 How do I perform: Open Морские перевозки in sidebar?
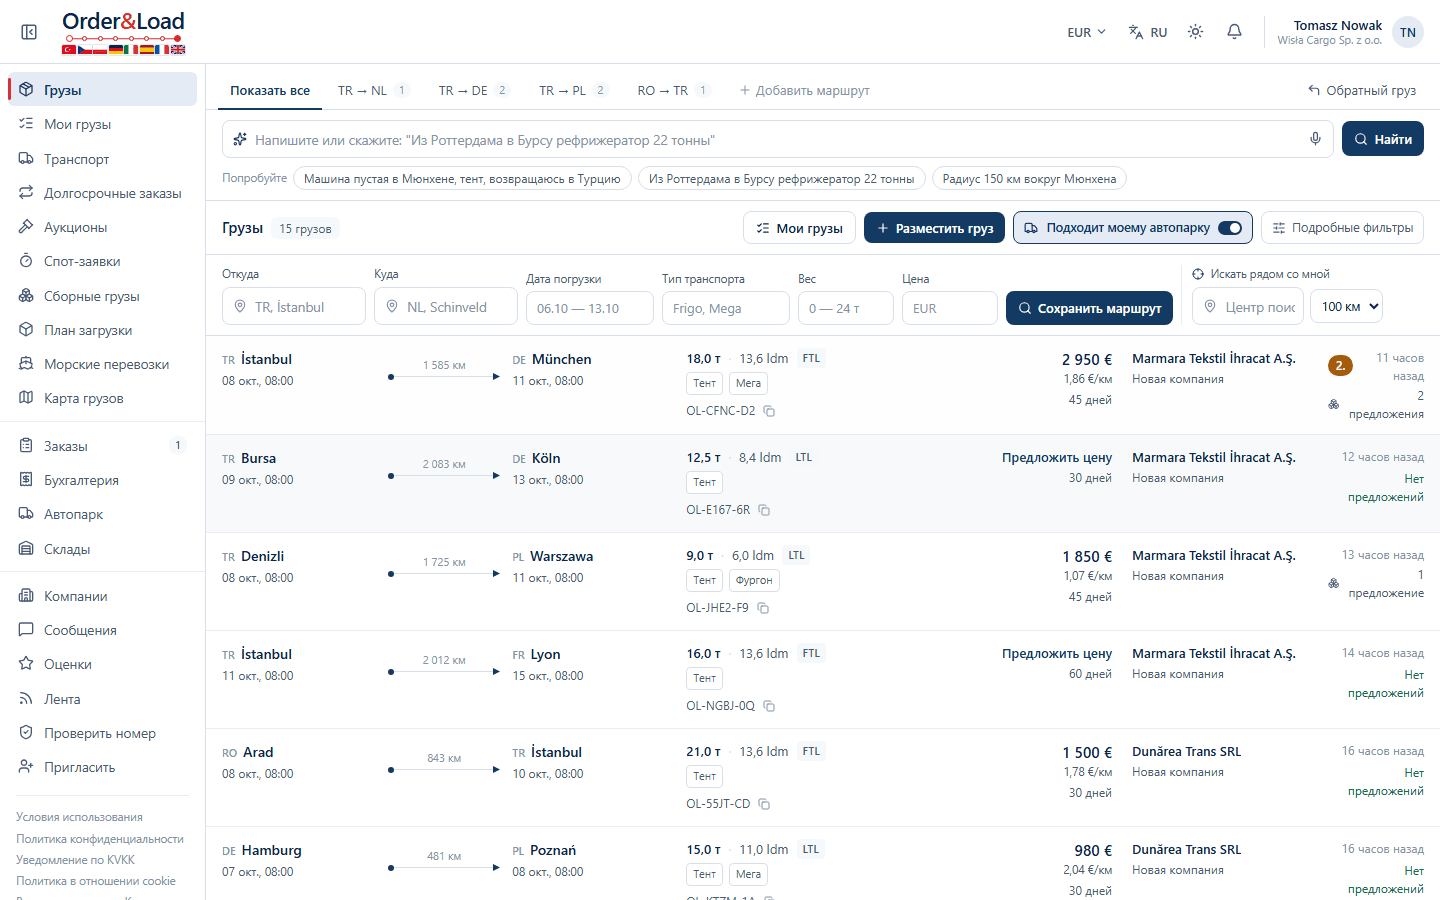pyautogui.click(x=102, y=364)
